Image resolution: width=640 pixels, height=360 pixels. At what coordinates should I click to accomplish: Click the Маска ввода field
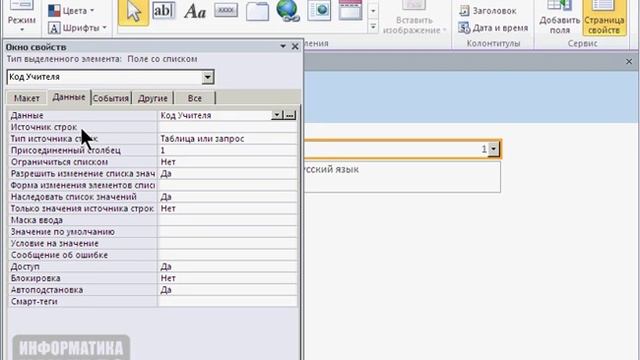[x=227, y=220]
